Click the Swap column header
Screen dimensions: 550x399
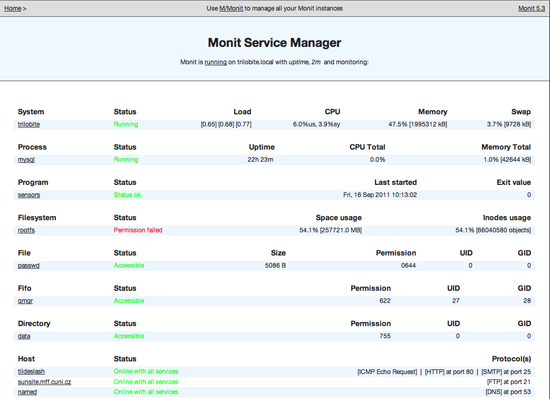pyautogui.click(x=521, y=112)
